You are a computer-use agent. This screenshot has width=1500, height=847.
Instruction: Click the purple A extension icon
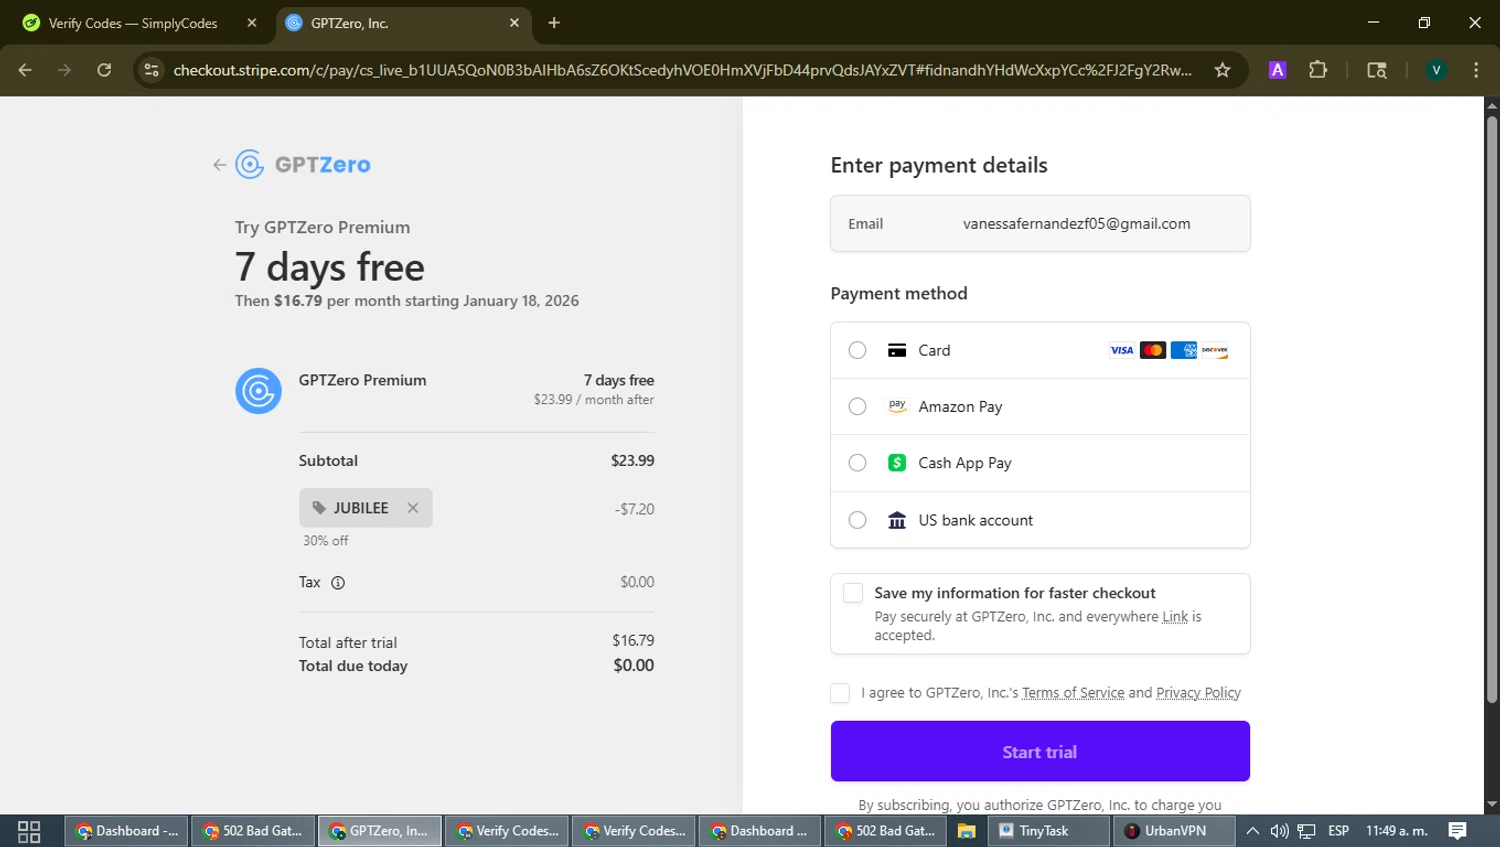click(x=1277, y=70)
